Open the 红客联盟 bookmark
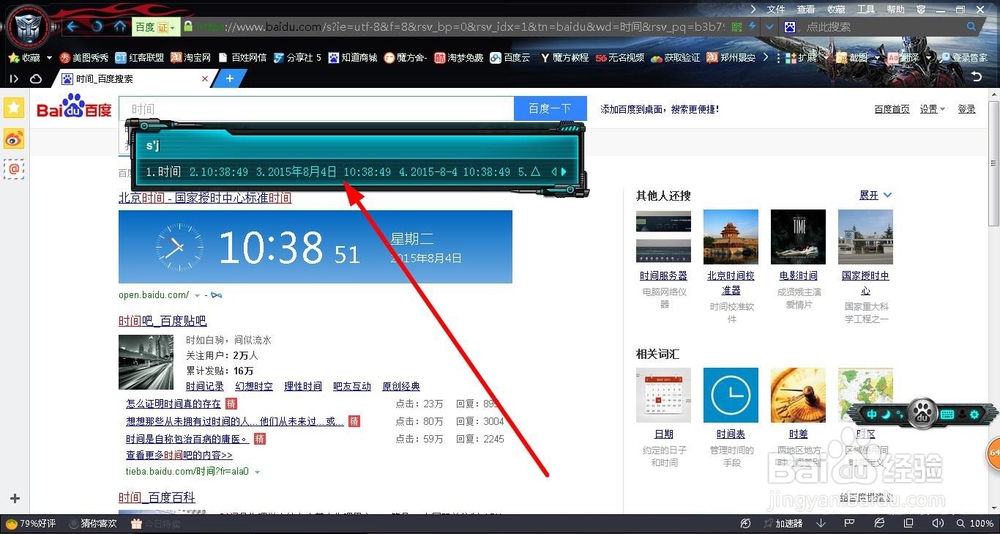 pos(139,57)
